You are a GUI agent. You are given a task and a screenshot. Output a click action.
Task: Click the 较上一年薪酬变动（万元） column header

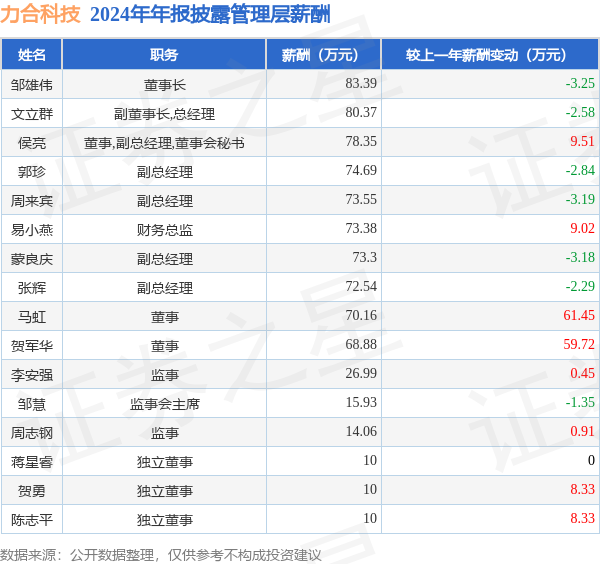(490, 55)
